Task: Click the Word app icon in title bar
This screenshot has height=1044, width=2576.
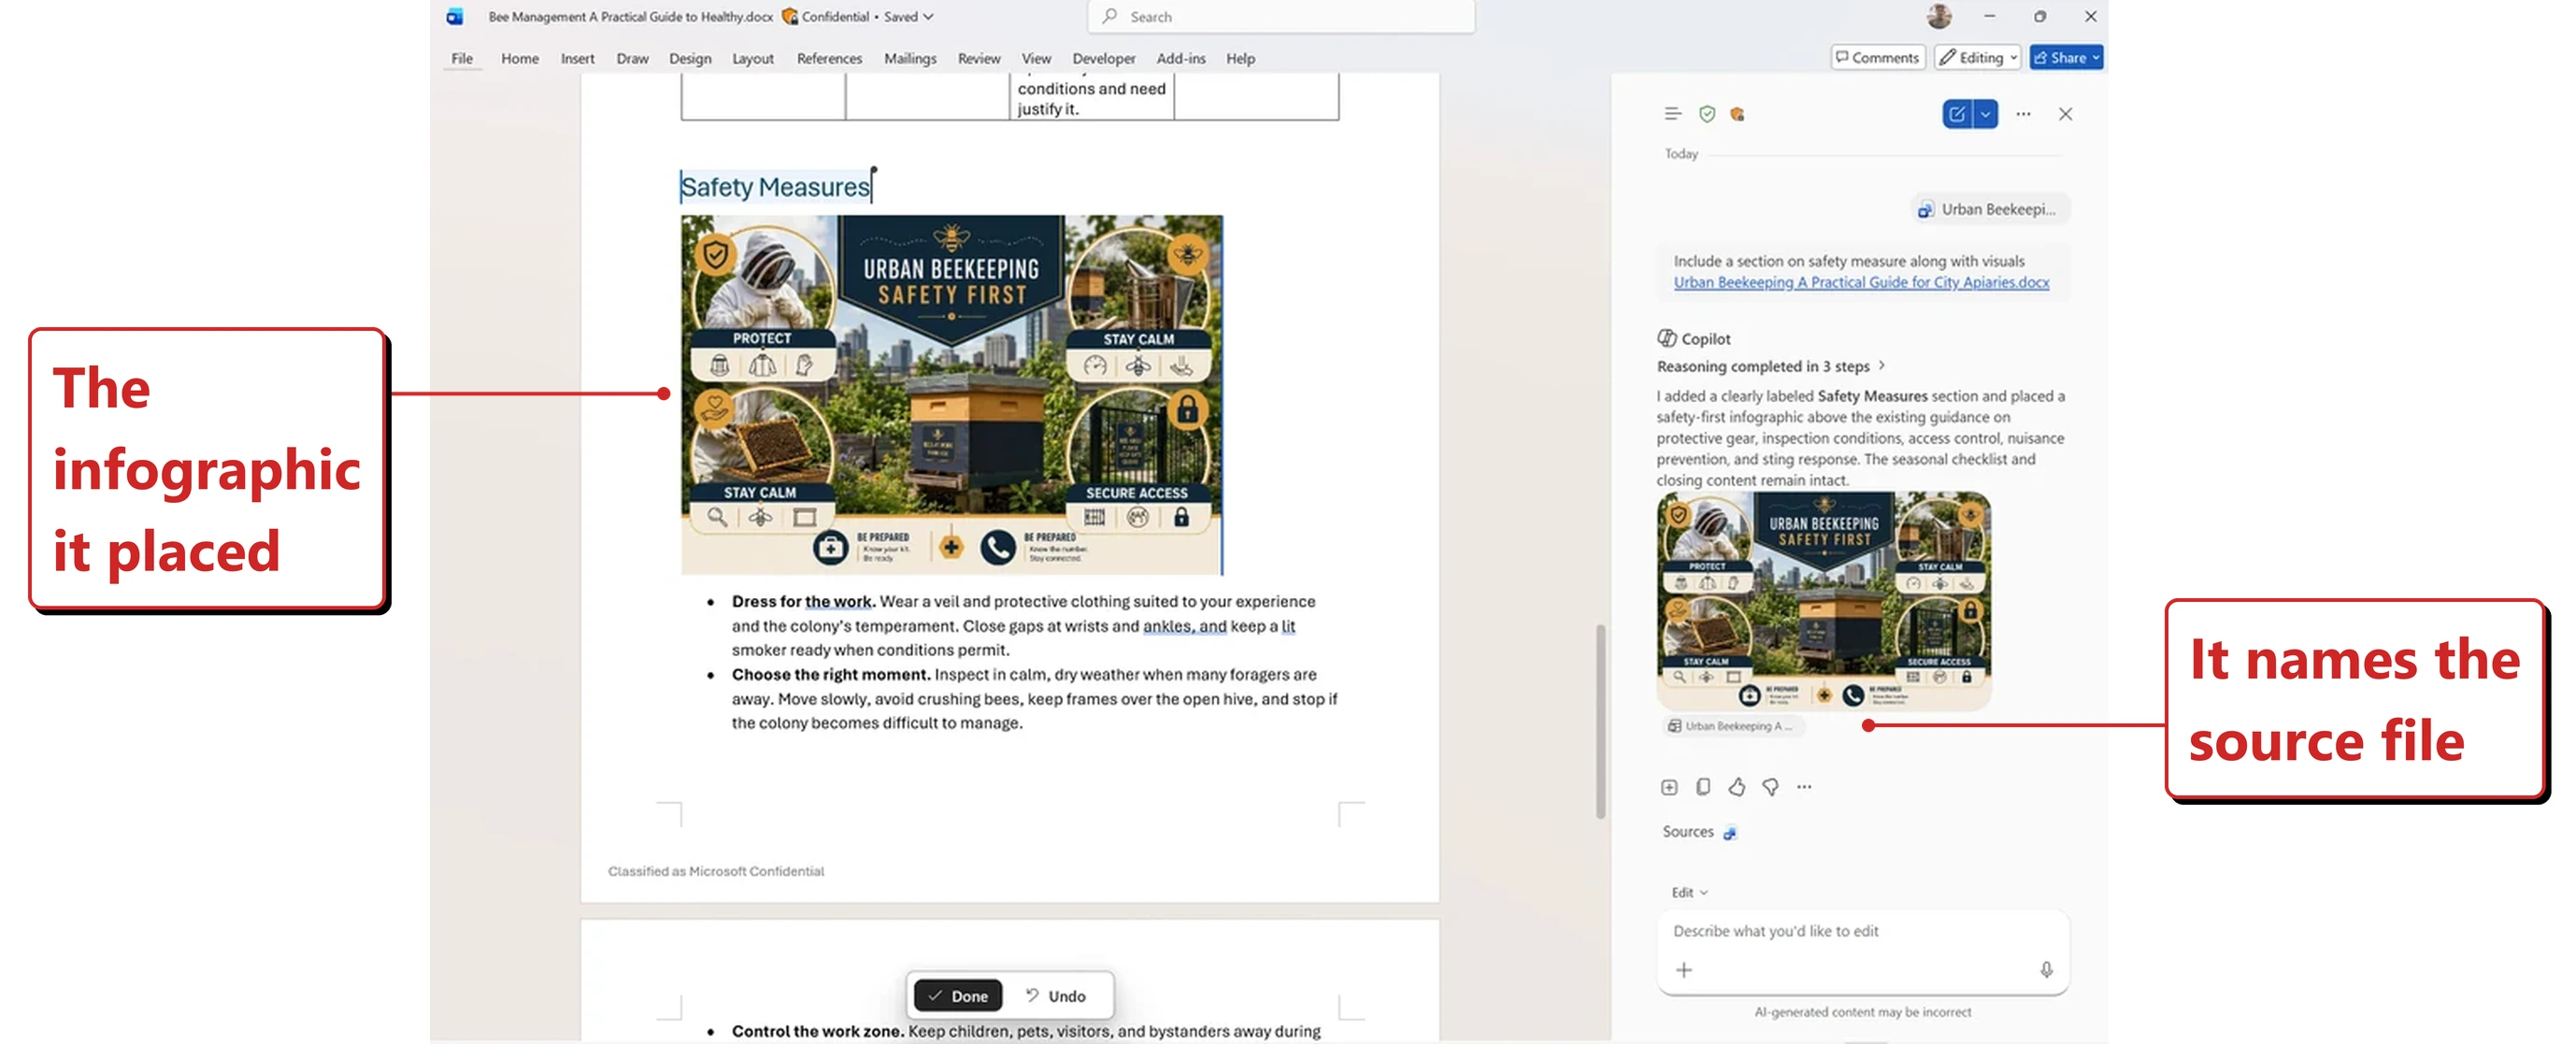Action: (455, 16)
